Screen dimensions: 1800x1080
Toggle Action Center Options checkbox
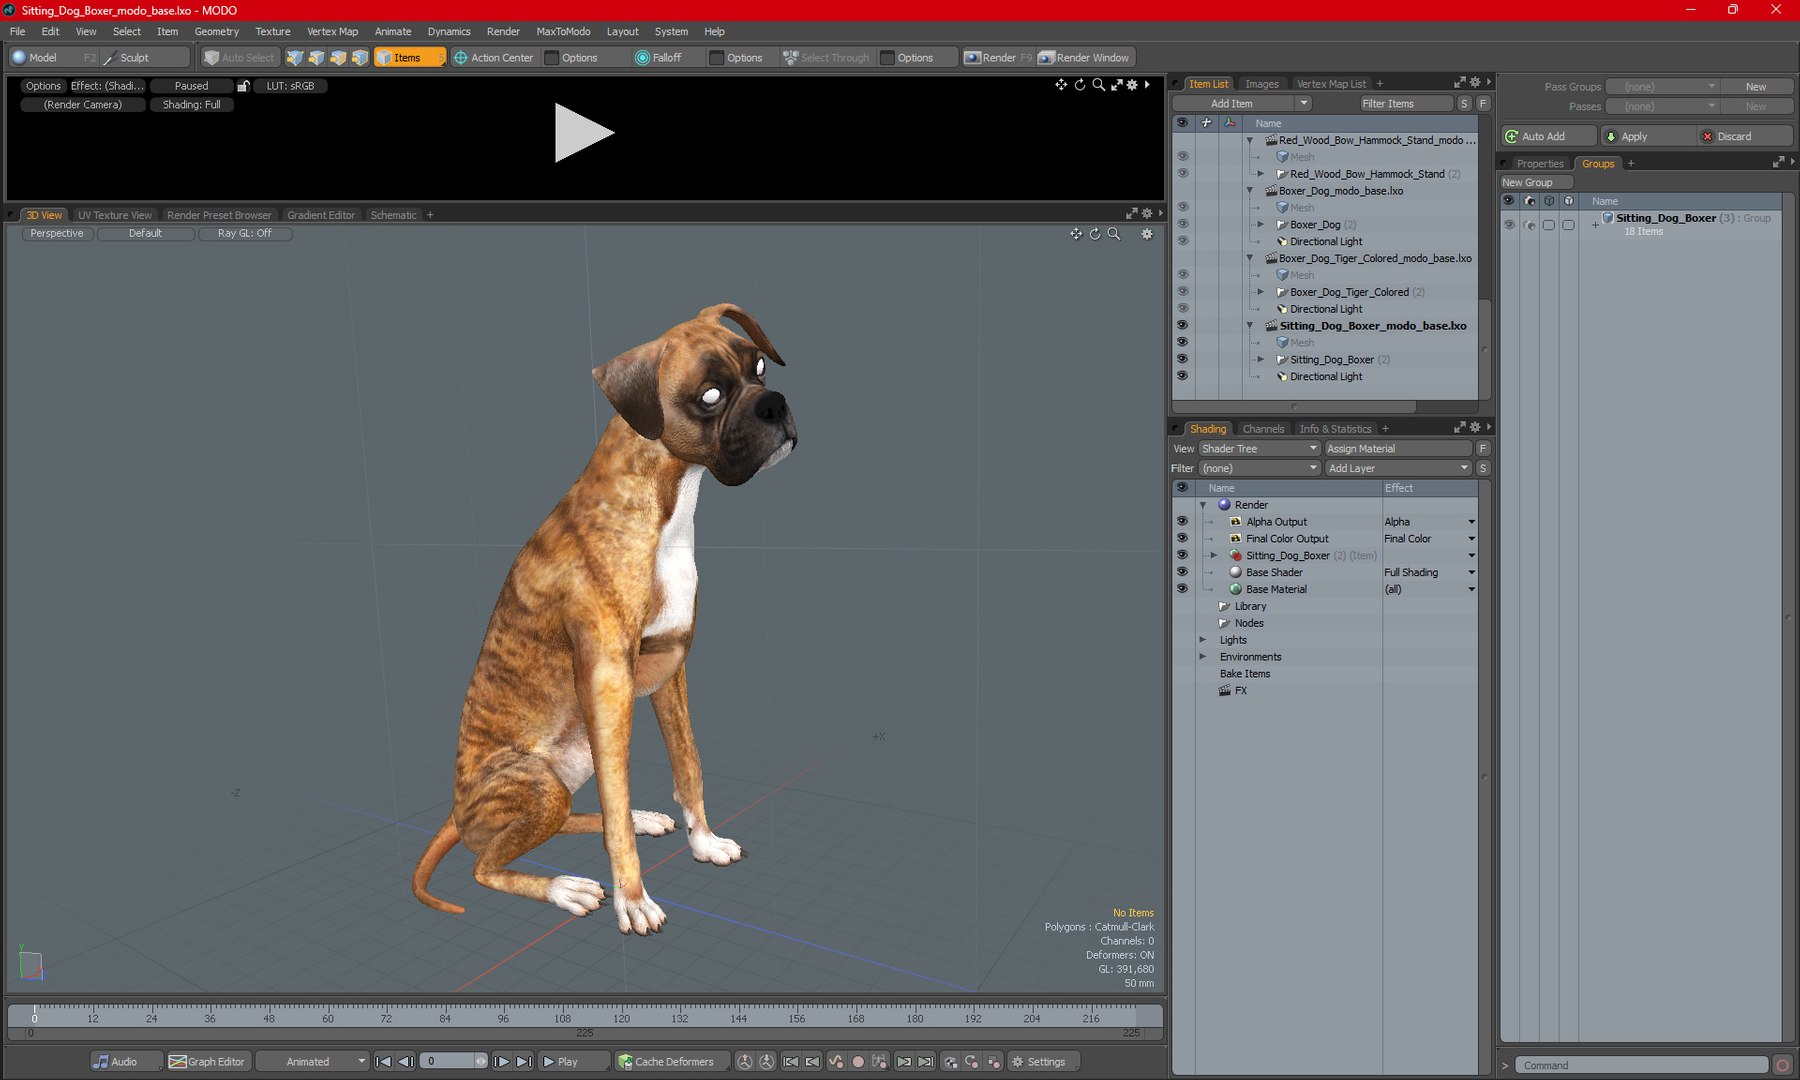coord(552,58)
